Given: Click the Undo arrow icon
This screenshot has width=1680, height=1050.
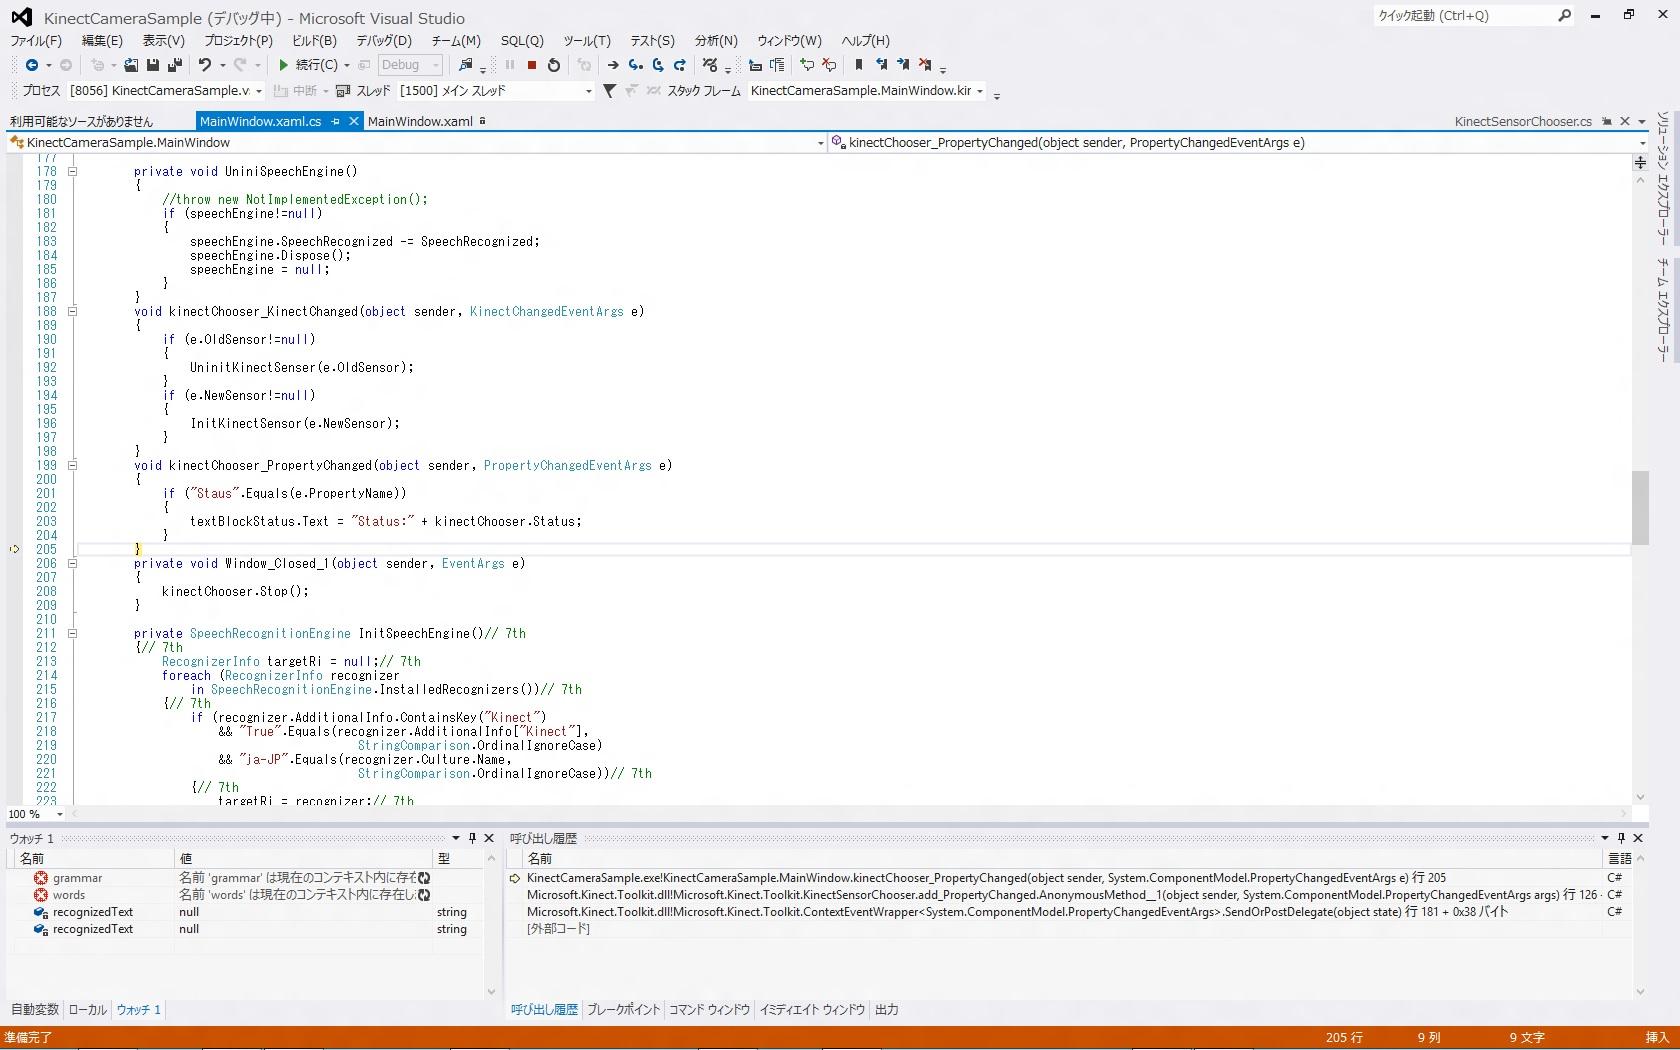Looking at the screenshot, I should (x=205, y=65).
